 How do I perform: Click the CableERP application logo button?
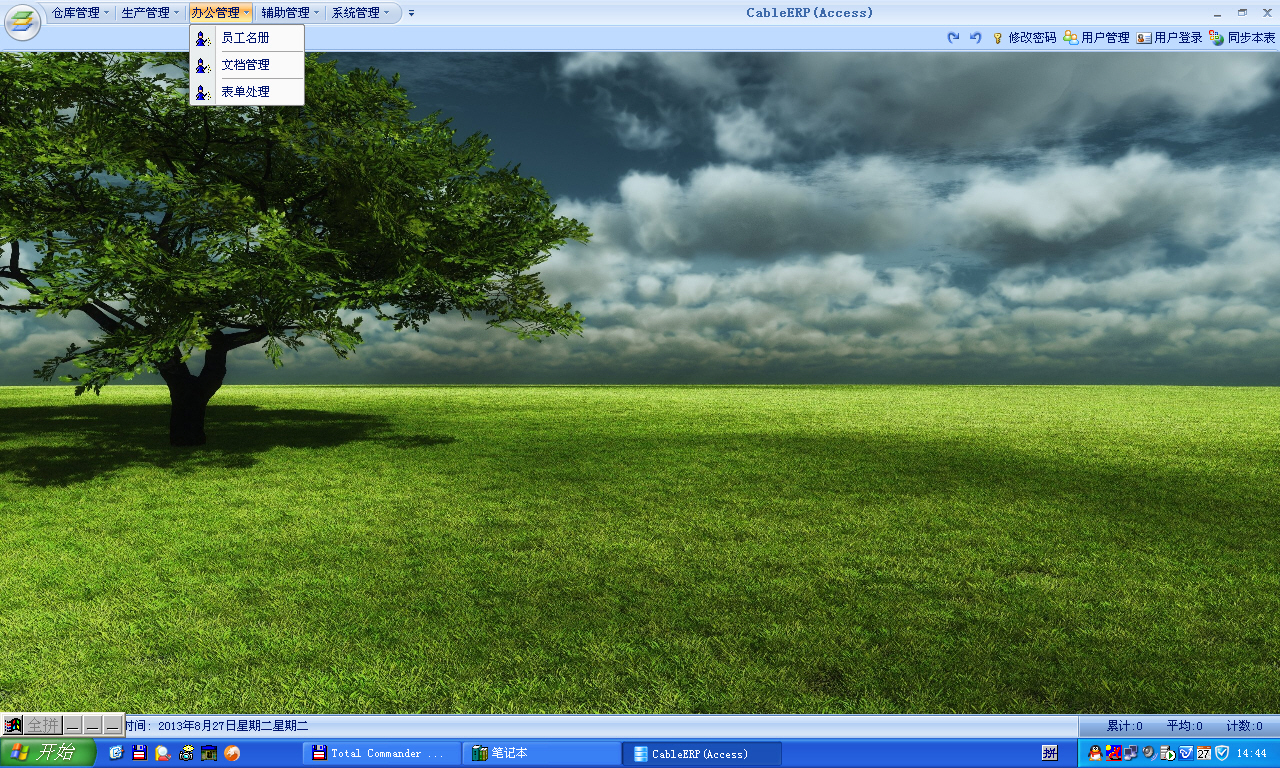22,22
